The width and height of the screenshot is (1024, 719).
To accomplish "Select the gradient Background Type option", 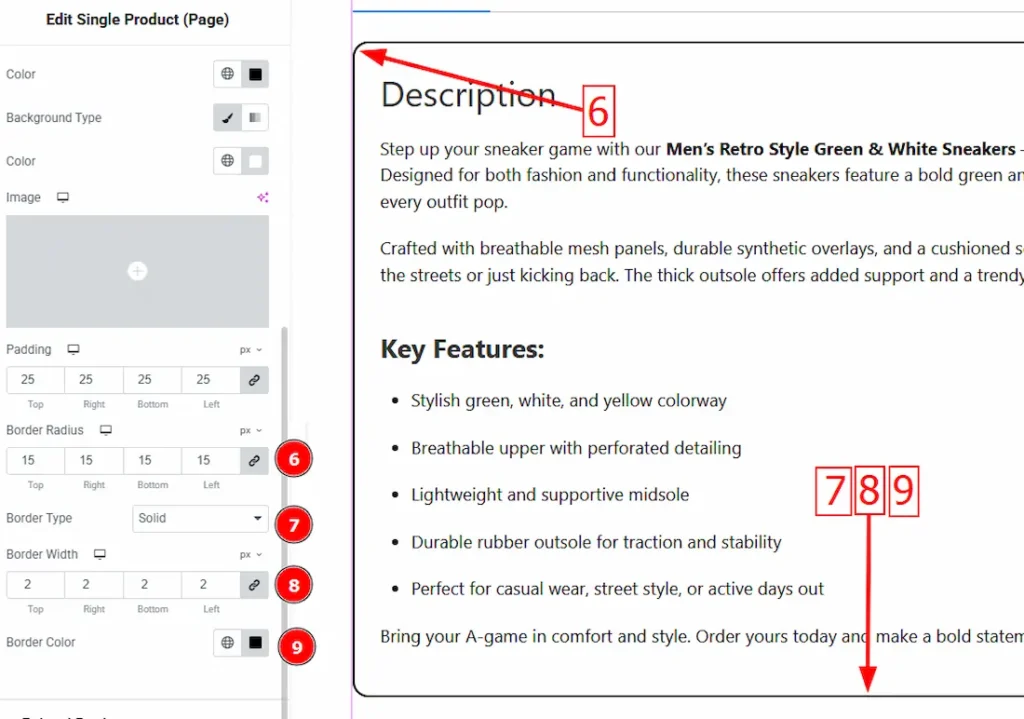I will click(x=255, y=118).
